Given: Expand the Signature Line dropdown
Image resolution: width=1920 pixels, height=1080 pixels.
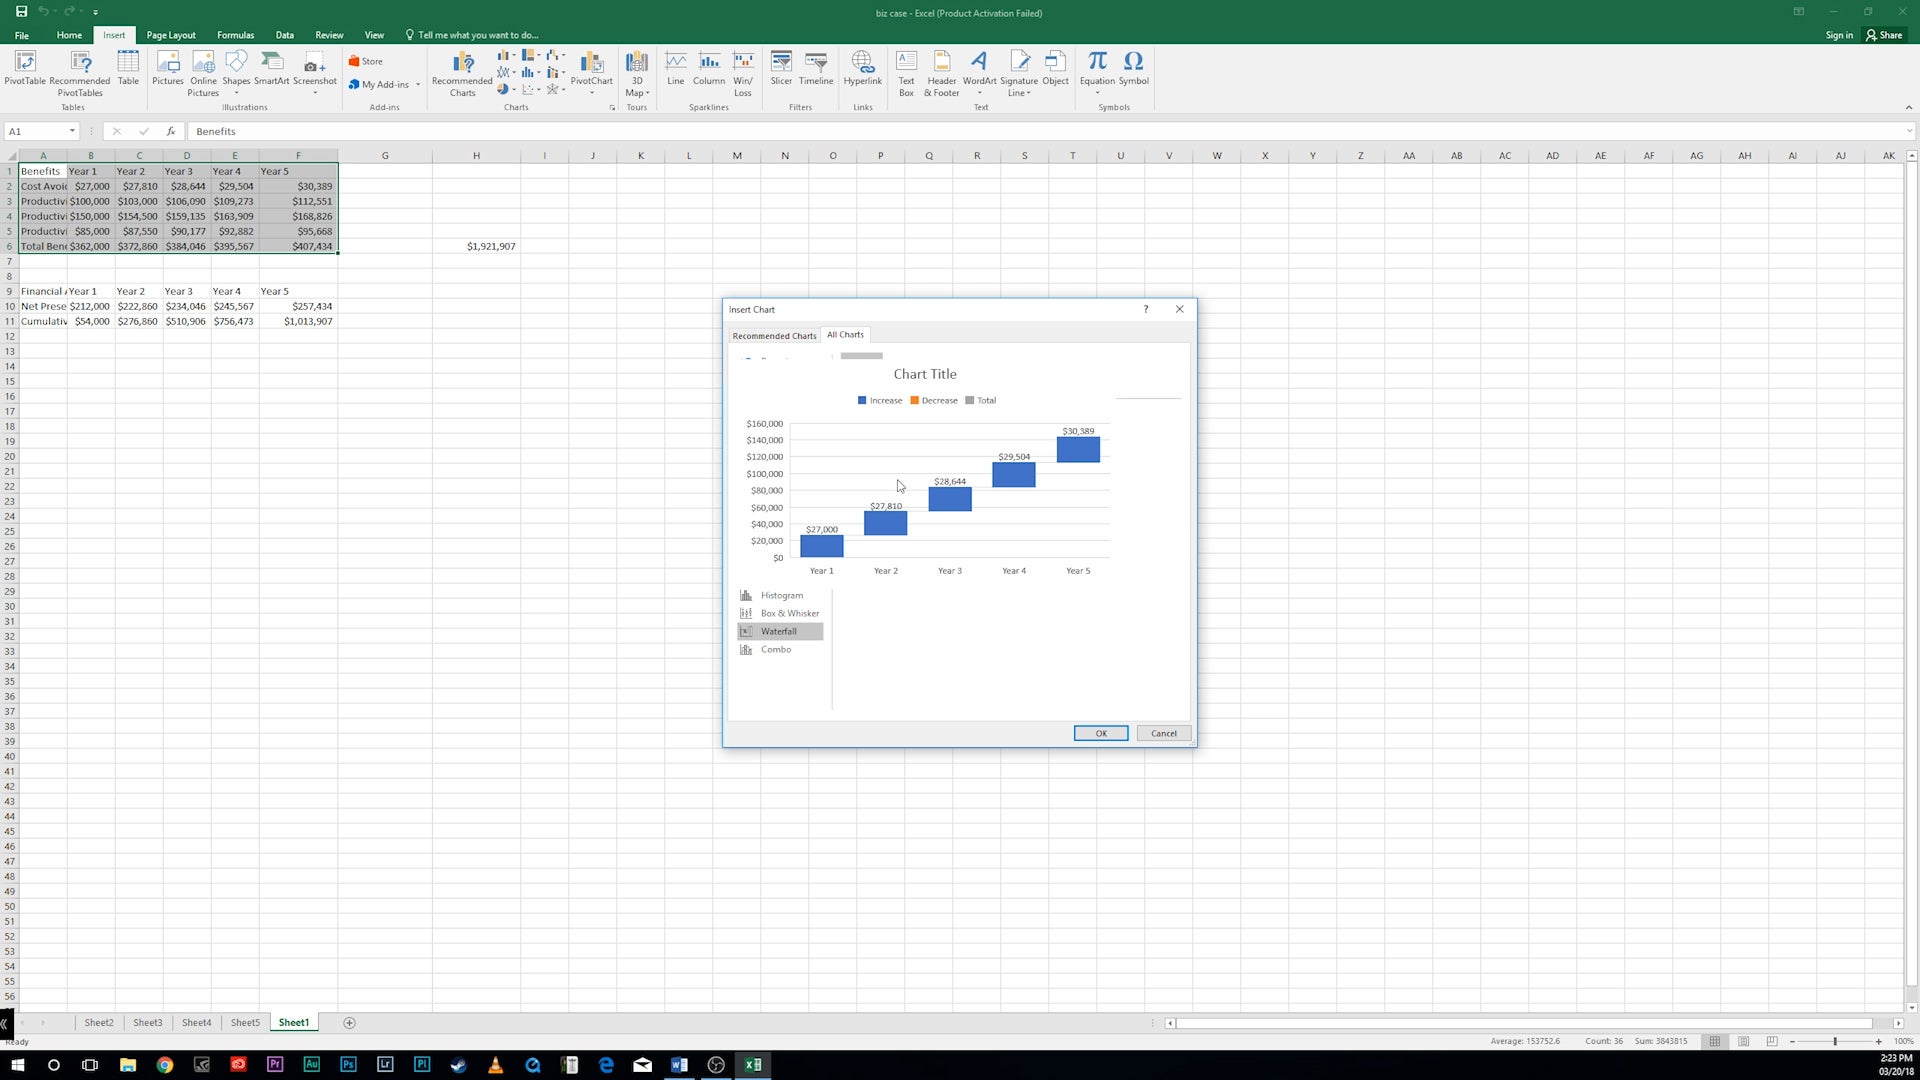Looking at the screenshot, I should pyautogui.click(x=1028, y=93).
